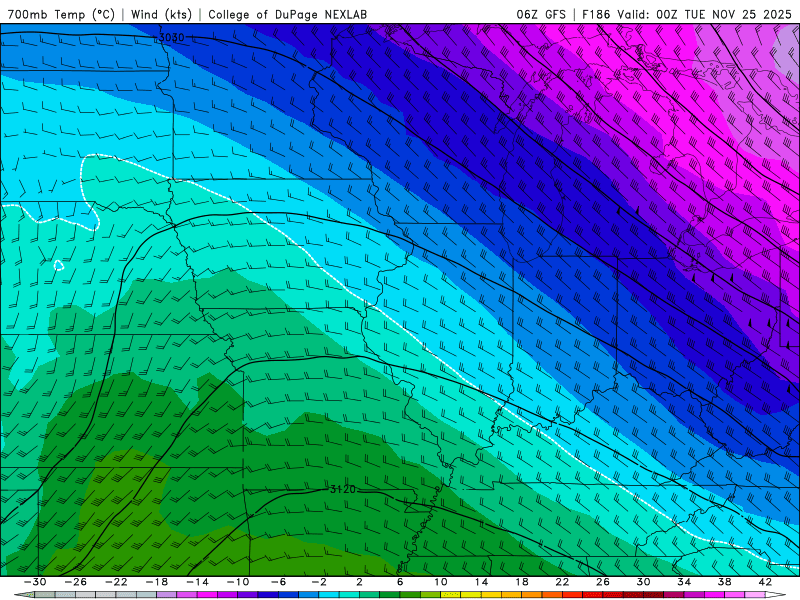Click the -2 color scale label
This screenshot has width=800, height=600.
pyautogui.click(x=319, y=582)
